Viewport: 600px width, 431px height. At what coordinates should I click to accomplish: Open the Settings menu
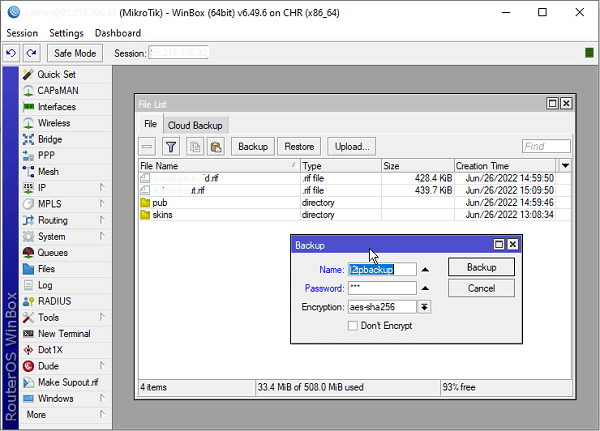[x=66, y=33]
